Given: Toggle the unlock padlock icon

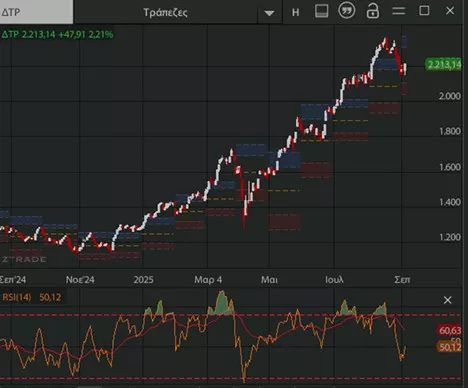Looking at the screenshot, I should [x=372, y=11].
